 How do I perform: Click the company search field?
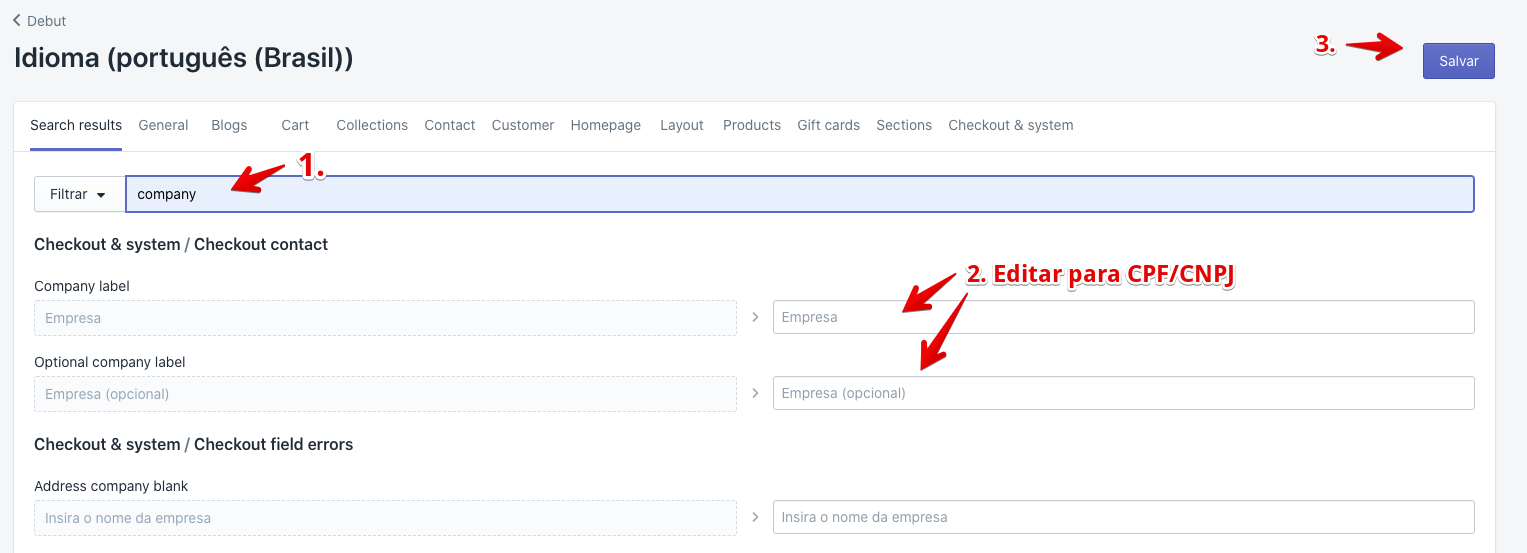click(x=799, y=194)
